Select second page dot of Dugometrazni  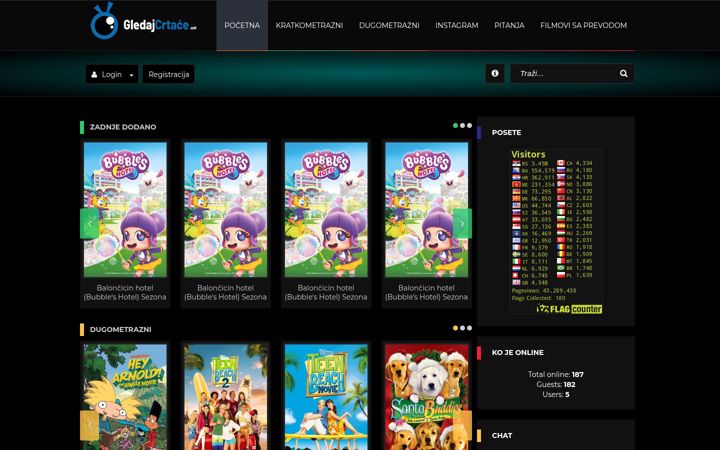coord(462,328)
